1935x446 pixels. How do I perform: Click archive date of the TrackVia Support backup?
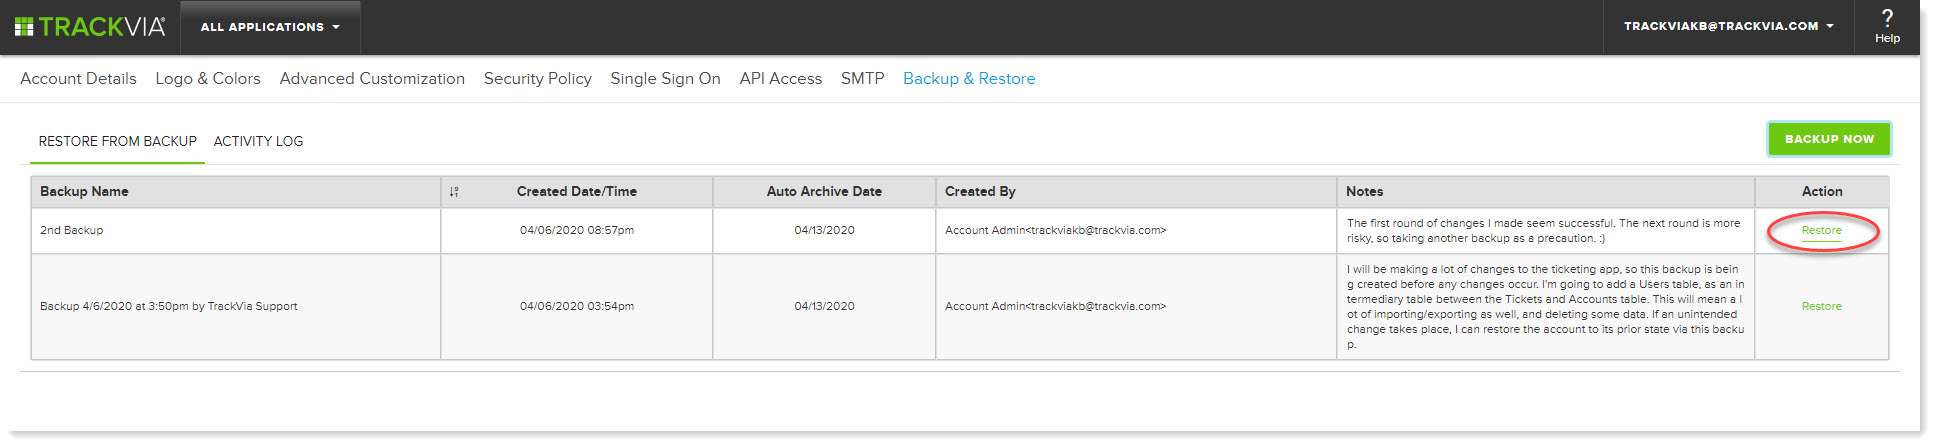click(824, 307)
